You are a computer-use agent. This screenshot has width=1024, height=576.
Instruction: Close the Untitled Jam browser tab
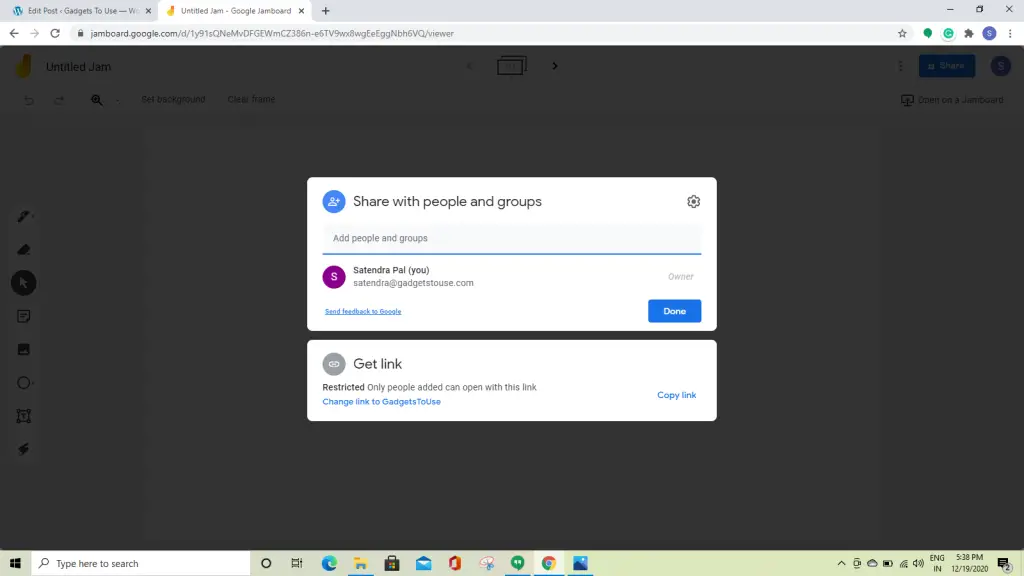point(301,11)
